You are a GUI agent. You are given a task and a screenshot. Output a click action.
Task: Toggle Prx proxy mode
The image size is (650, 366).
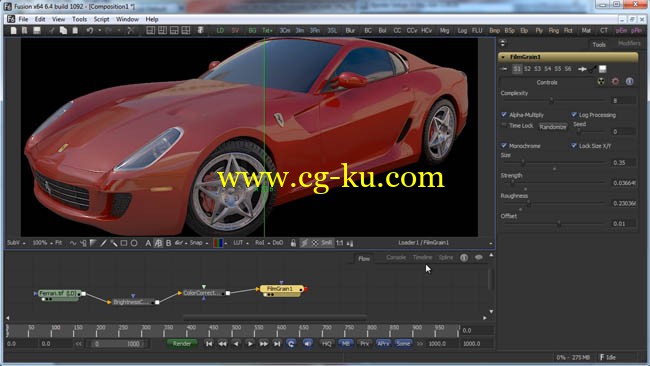(x=364, y=344)
